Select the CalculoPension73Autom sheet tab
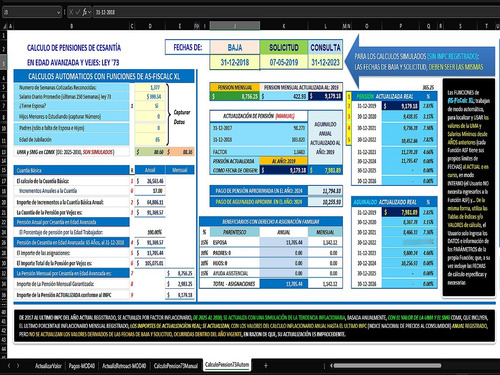 click(x=227, y=365)
